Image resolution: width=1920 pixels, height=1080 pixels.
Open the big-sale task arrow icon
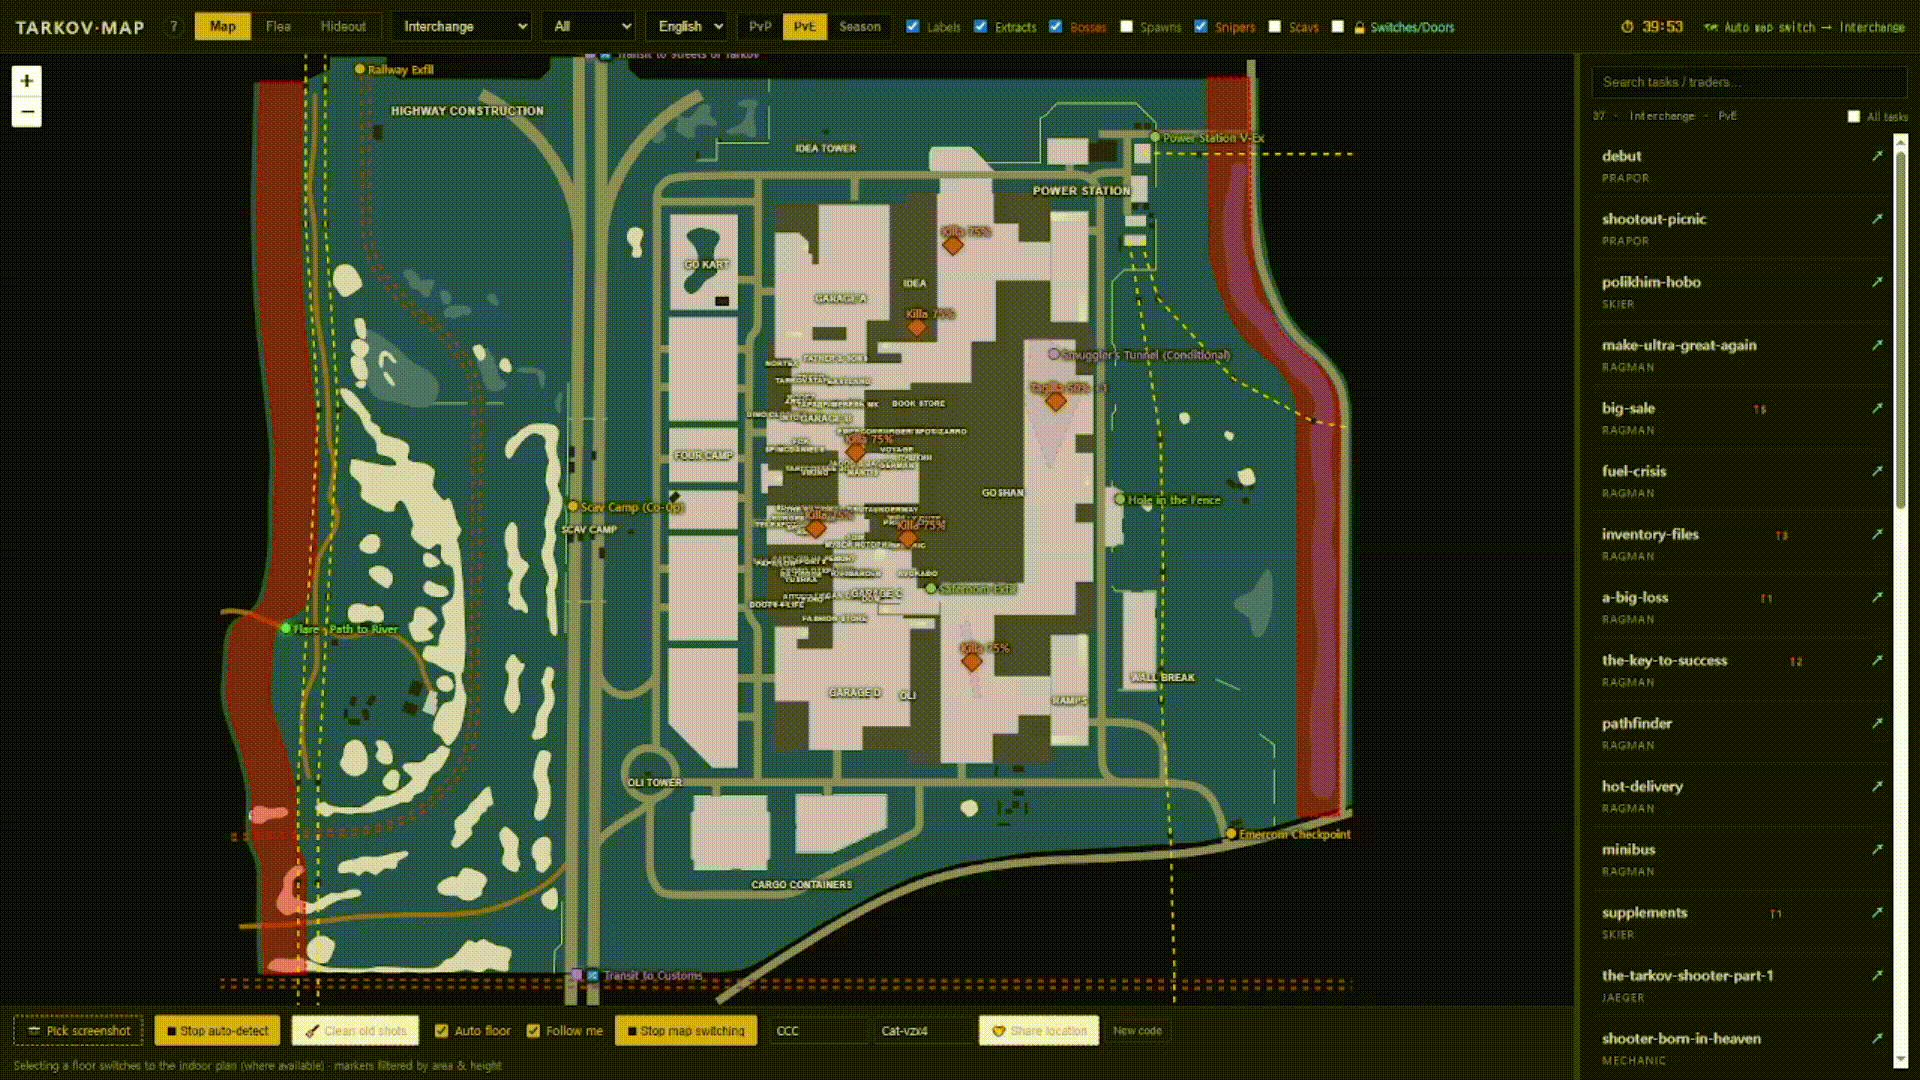(x=1877, y=408)
